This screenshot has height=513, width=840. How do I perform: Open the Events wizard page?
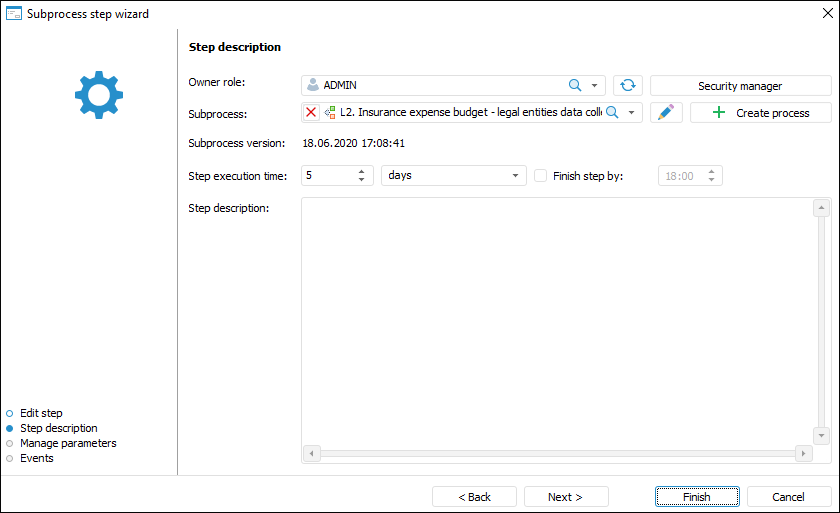(x=37, y=458)
